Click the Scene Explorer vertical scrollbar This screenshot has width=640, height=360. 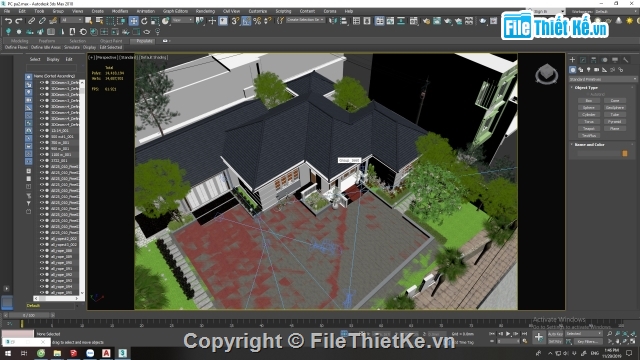[82, 187]
